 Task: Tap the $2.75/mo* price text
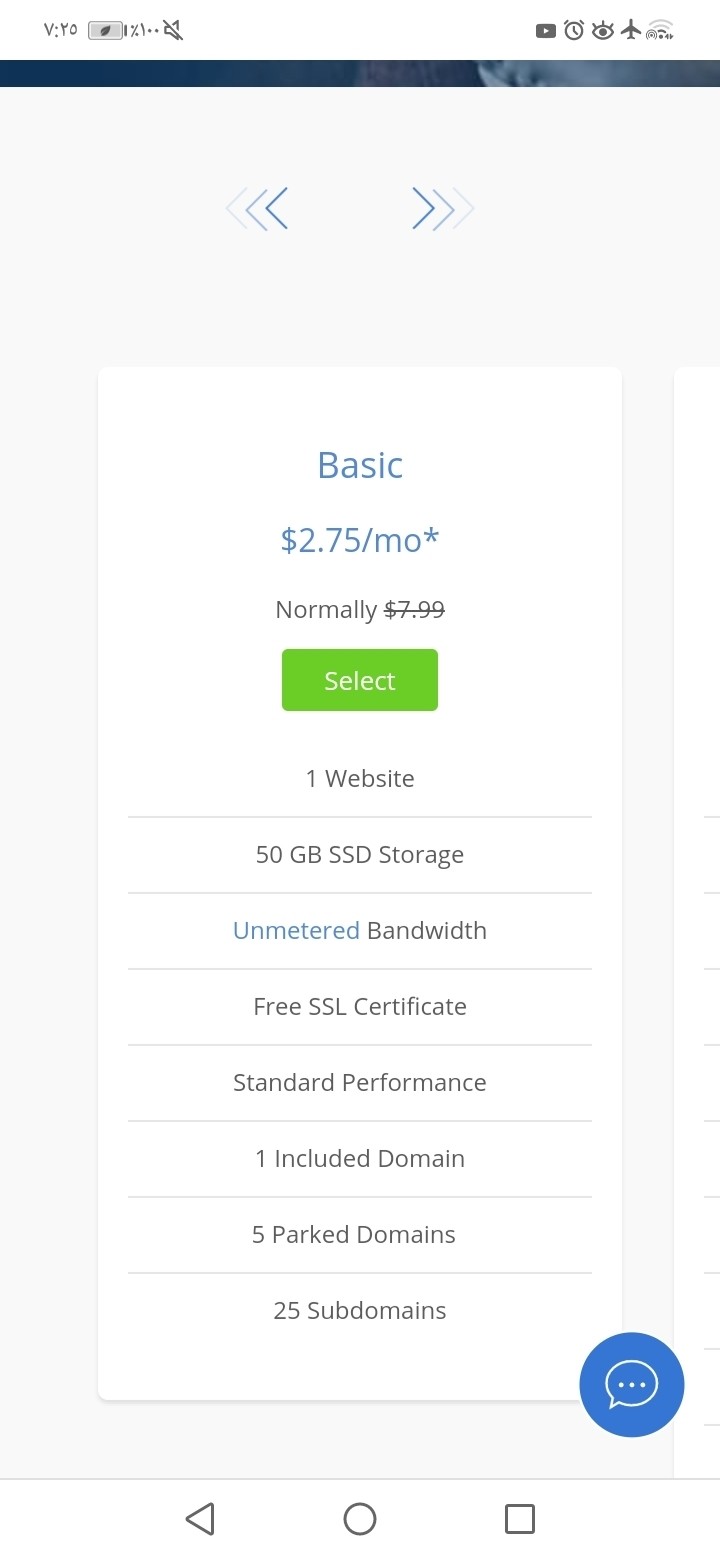pyautogui.click(x=360, y=540)
